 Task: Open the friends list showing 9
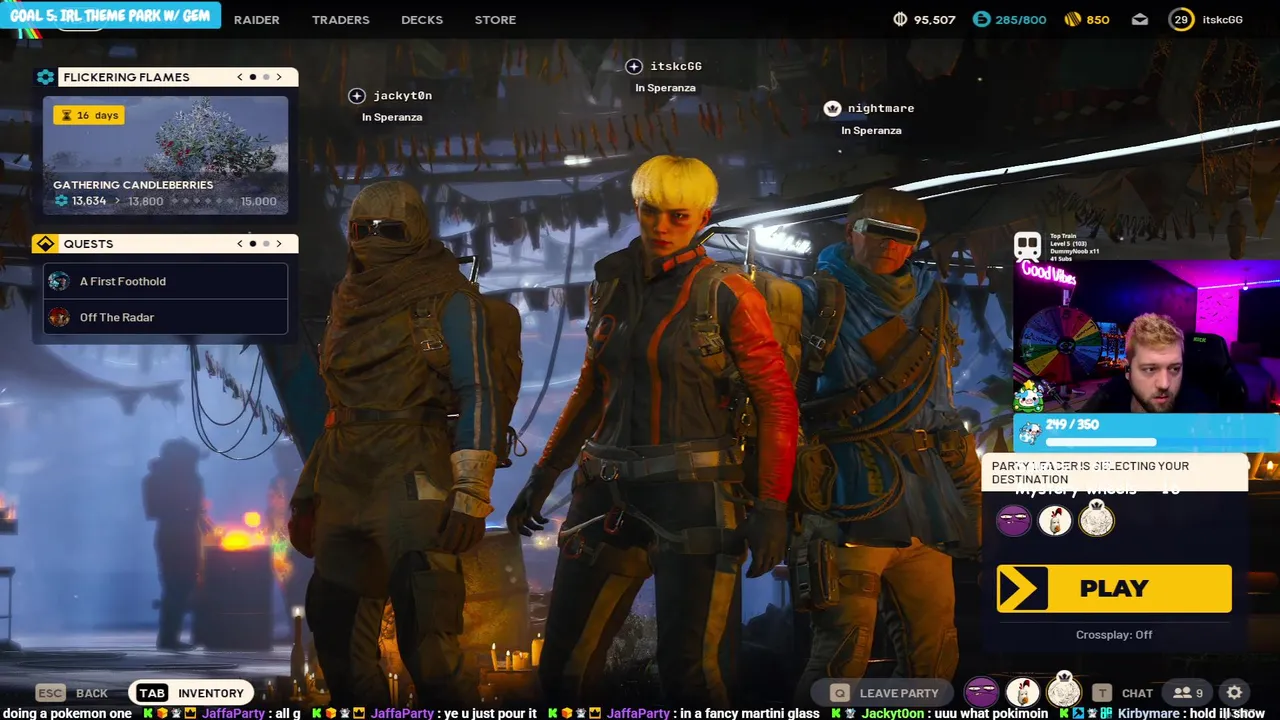(1188, 693)
